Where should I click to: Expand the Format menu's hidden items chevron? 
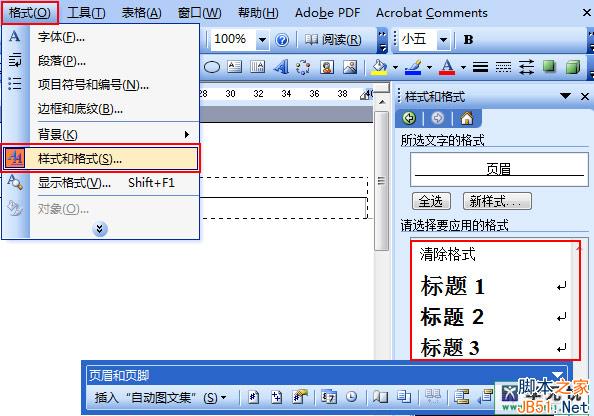click(x=100, y=229)
